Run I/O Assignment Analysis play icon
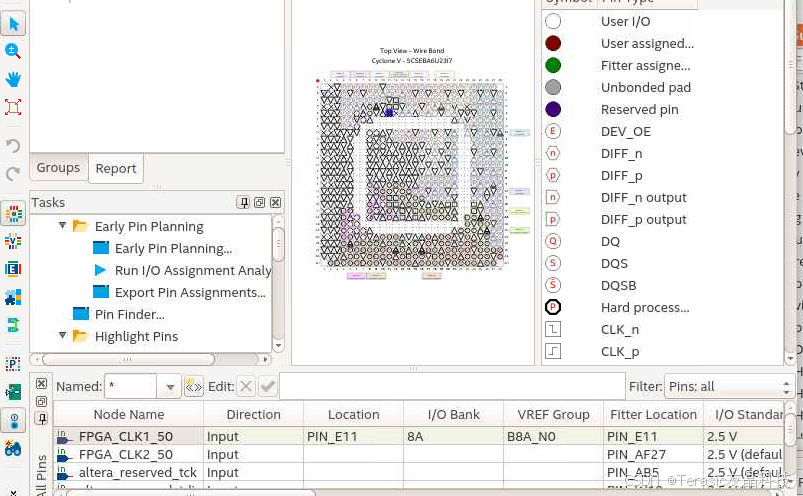 (x=100, y=270)
